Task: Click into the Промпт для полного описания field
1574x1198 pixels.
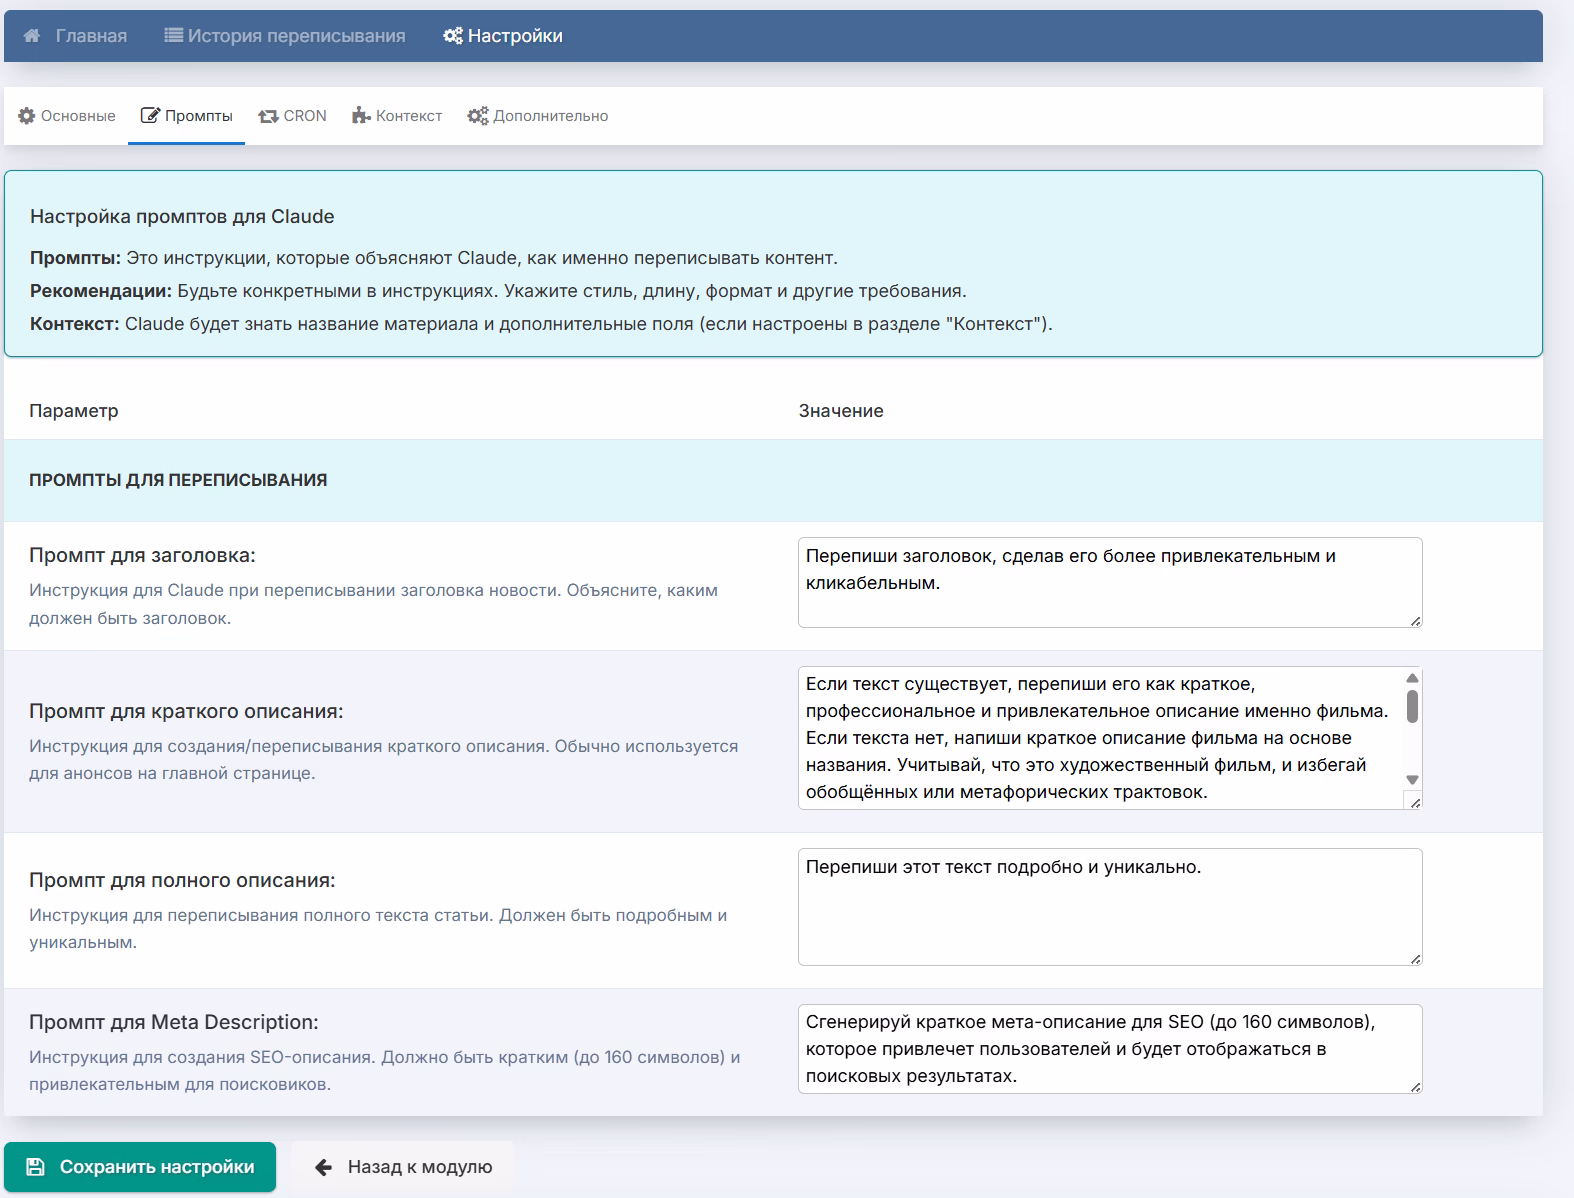Action: (x=1109, y=907)
